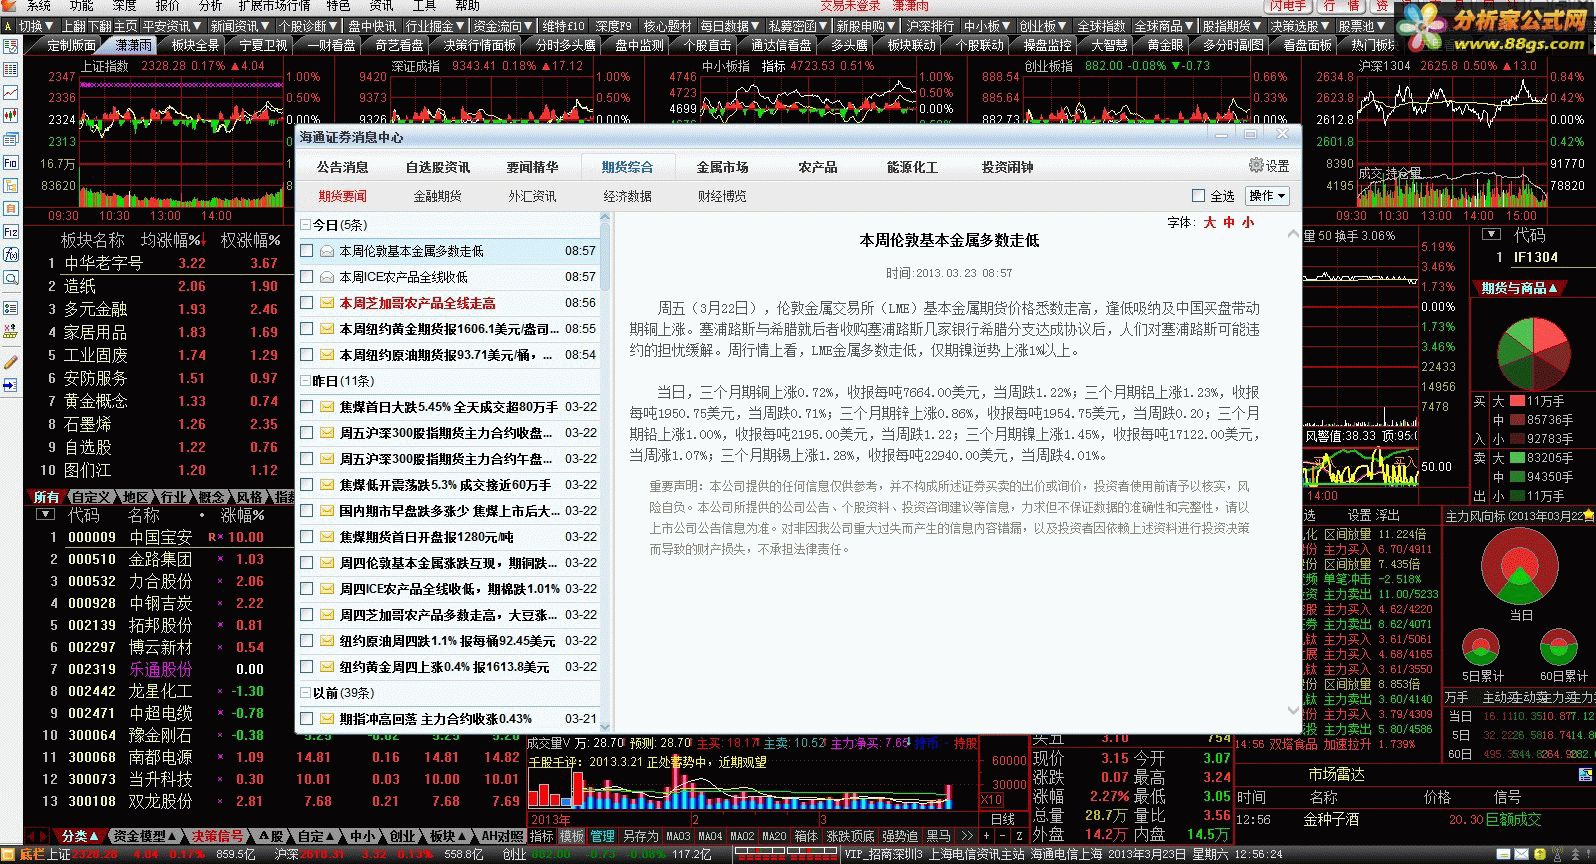This screenshot has height=864, width=1596.
Task: Open the 分析 menu in menu bar
Action: 211,6
